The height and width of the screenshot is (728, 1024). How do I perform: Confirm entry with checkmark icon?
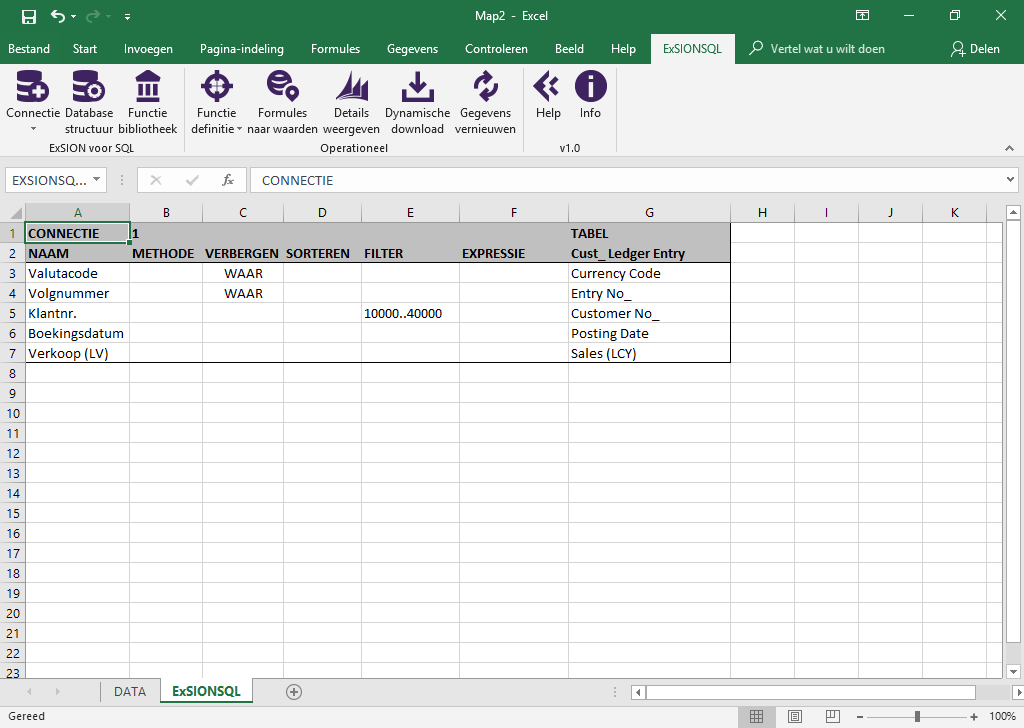pos(192,180)
